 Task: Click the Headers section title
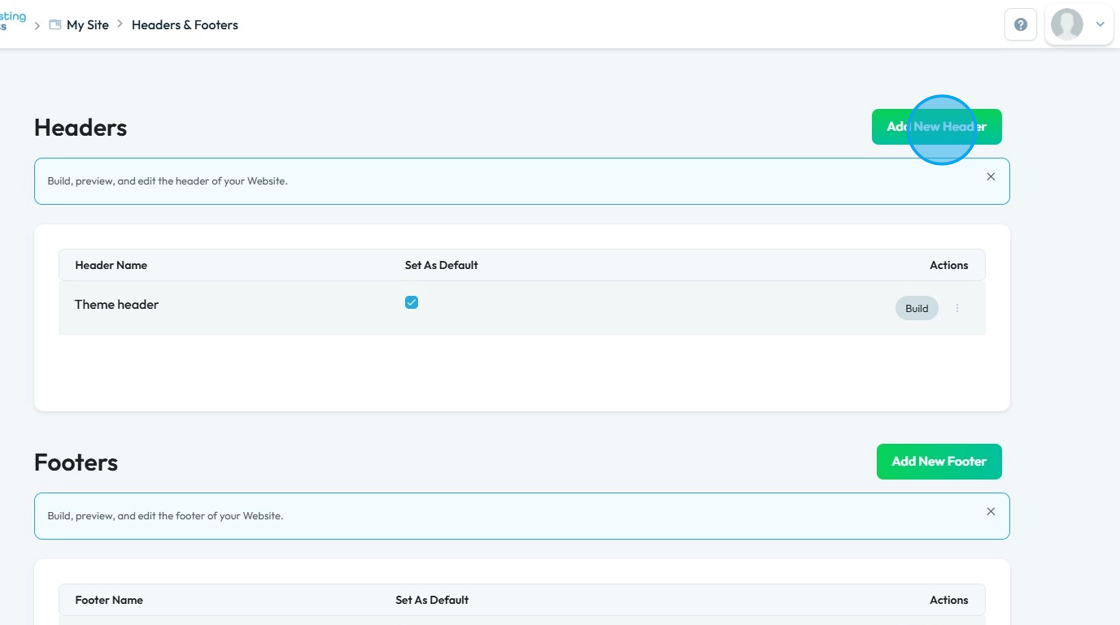point(80,128)
